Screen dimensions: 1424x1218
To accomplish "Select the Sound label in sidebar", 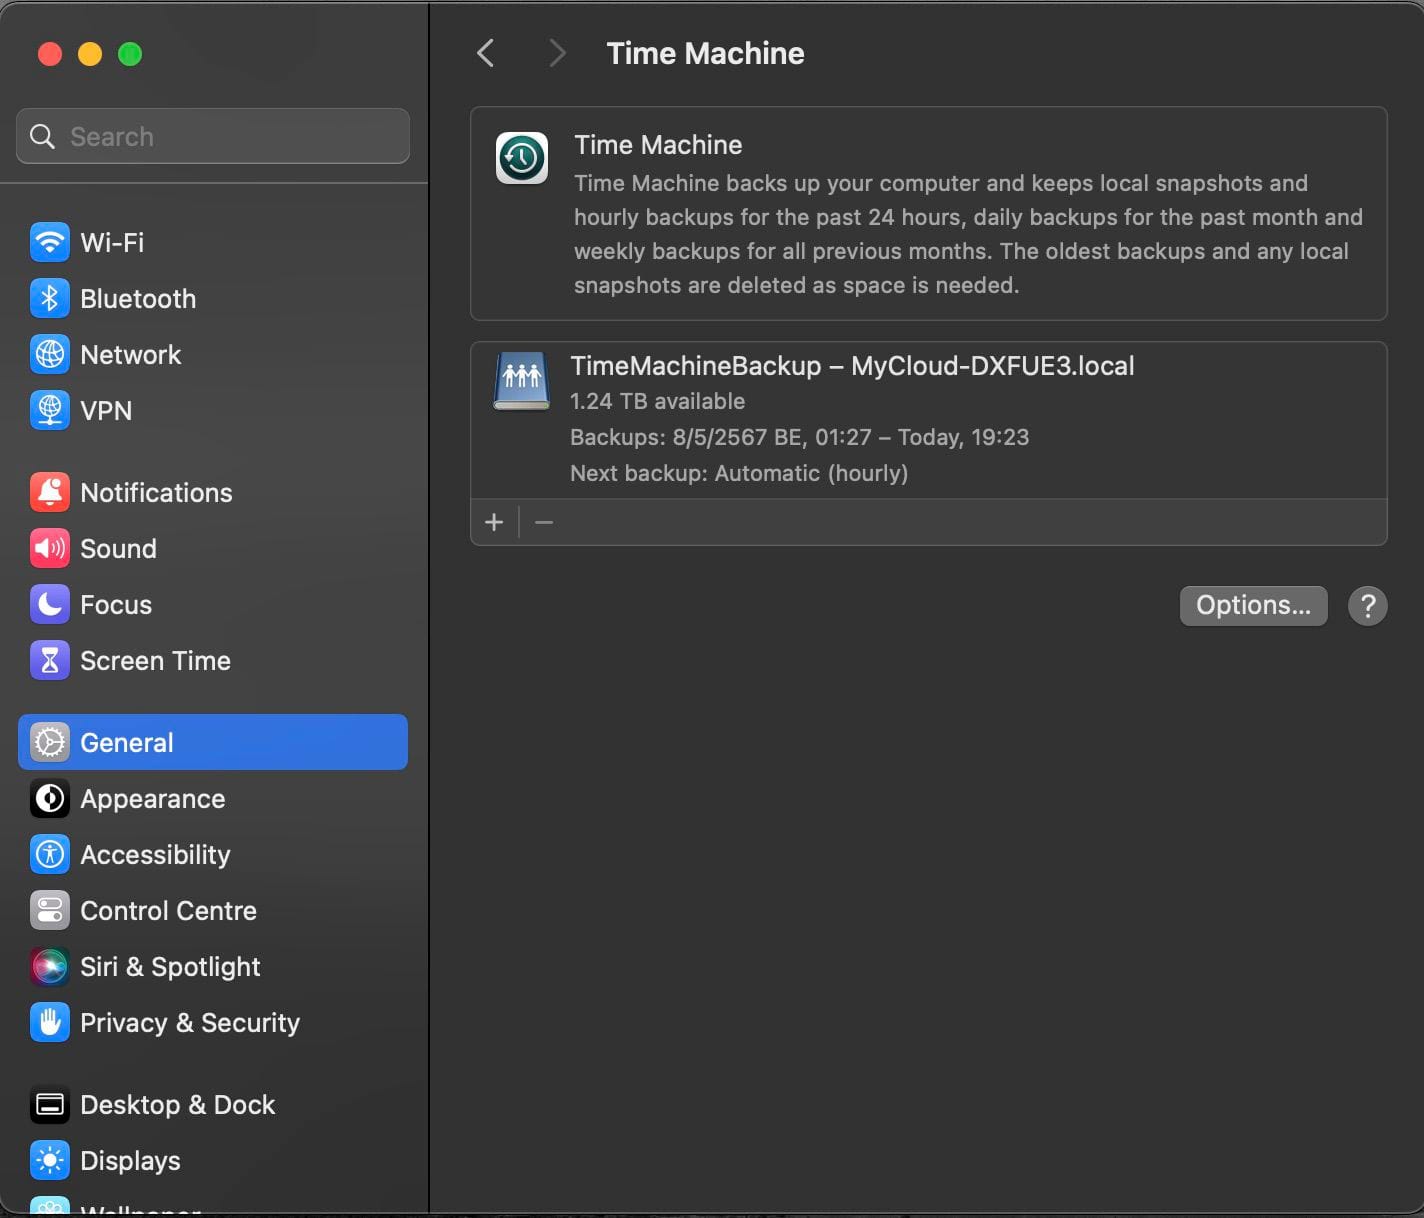I will 118,548.
